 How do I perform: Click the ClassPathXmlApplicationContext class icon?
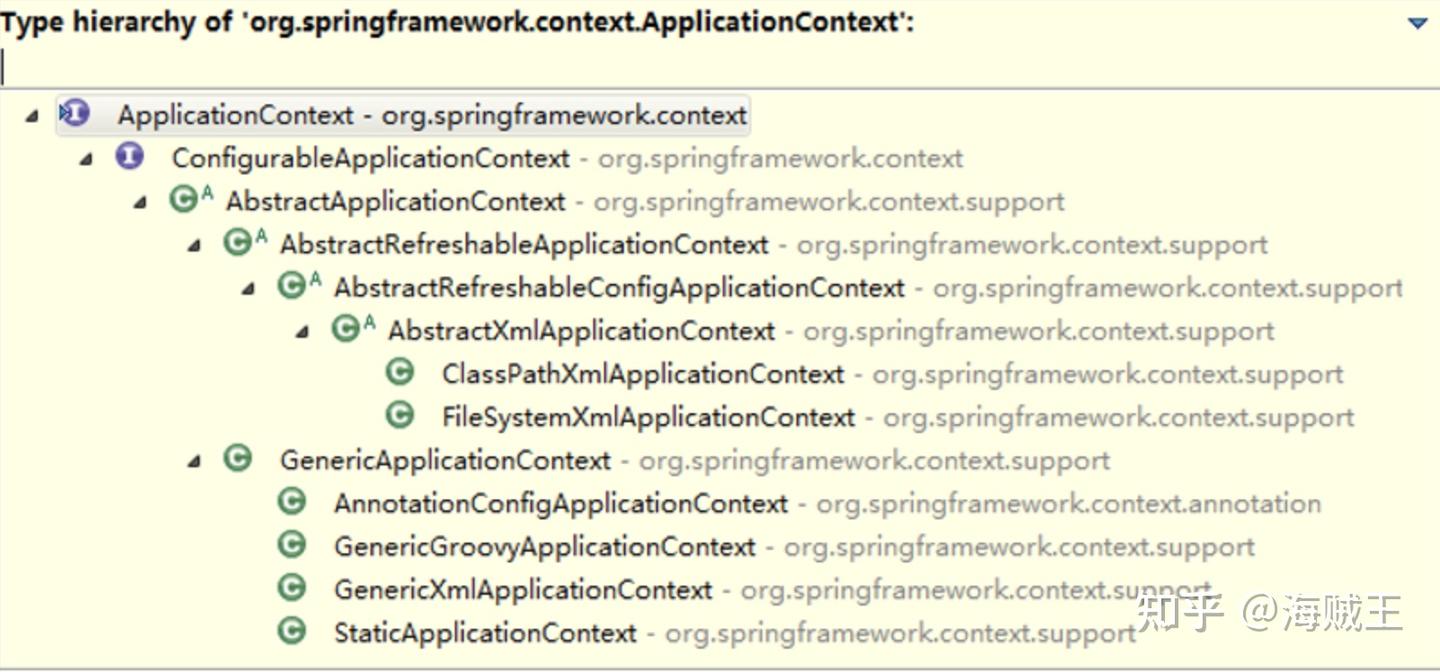coord(400,373)
